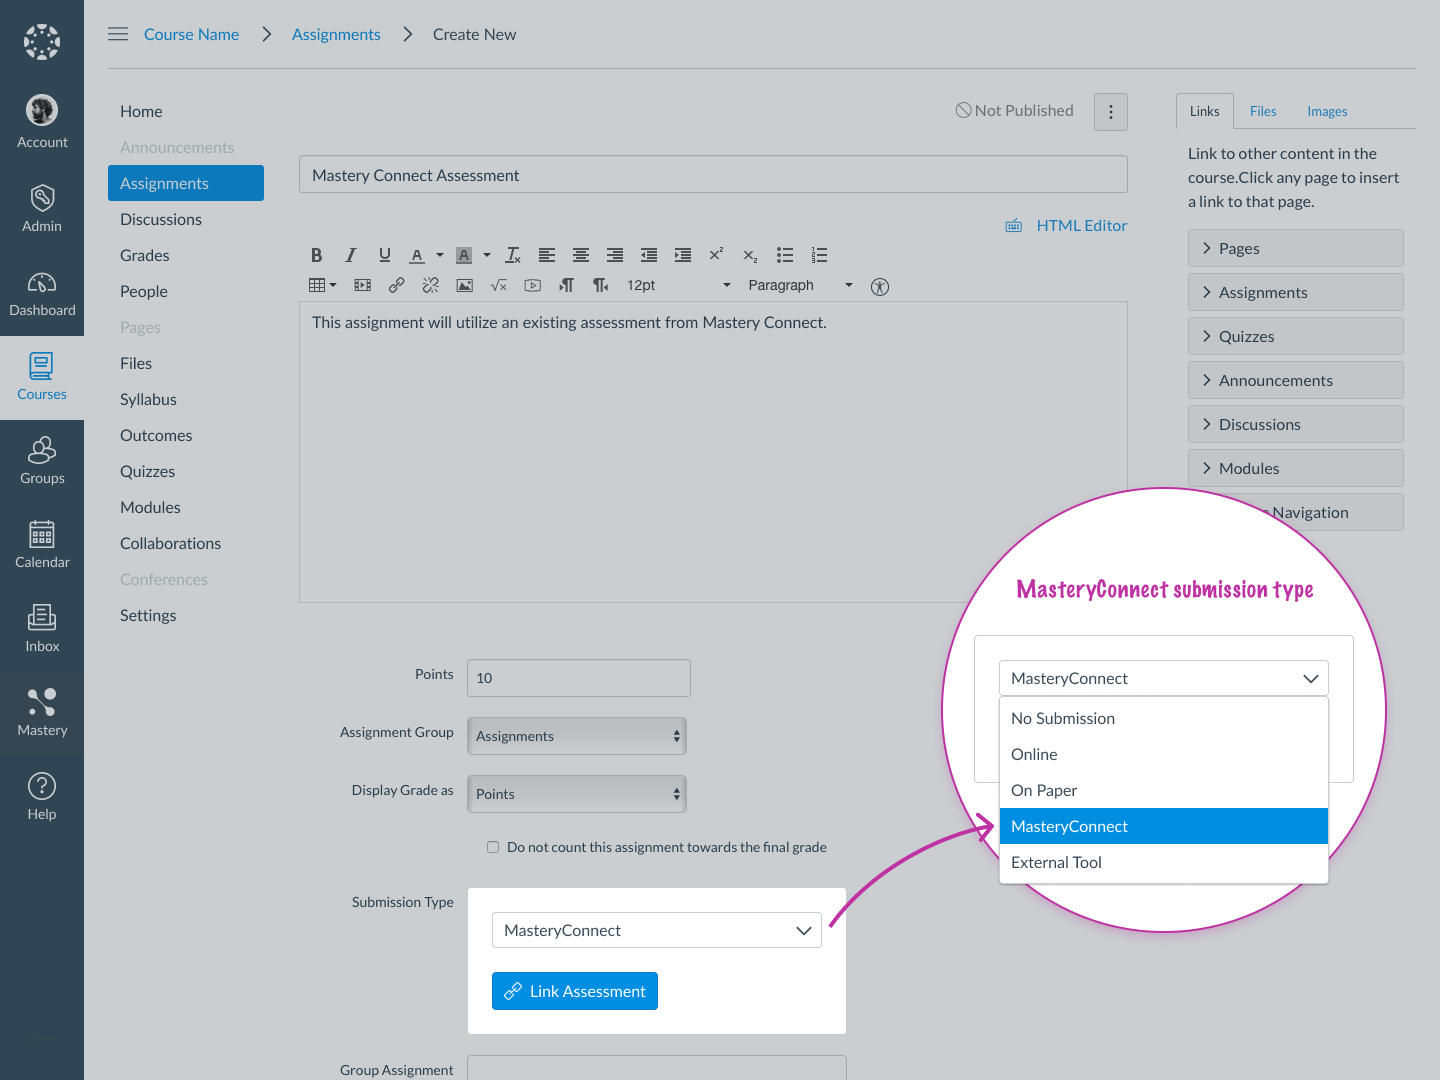
Task: Open Help in global navigation
Action: pos(42,796)
